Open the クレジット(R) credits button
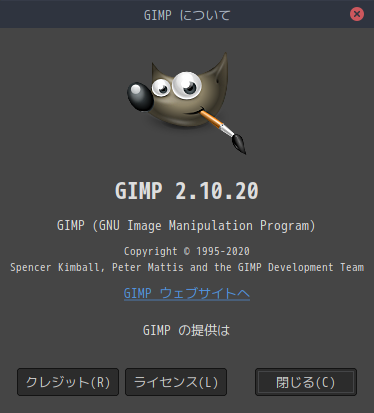Screen dimensions: 374x413 [68, 382]
